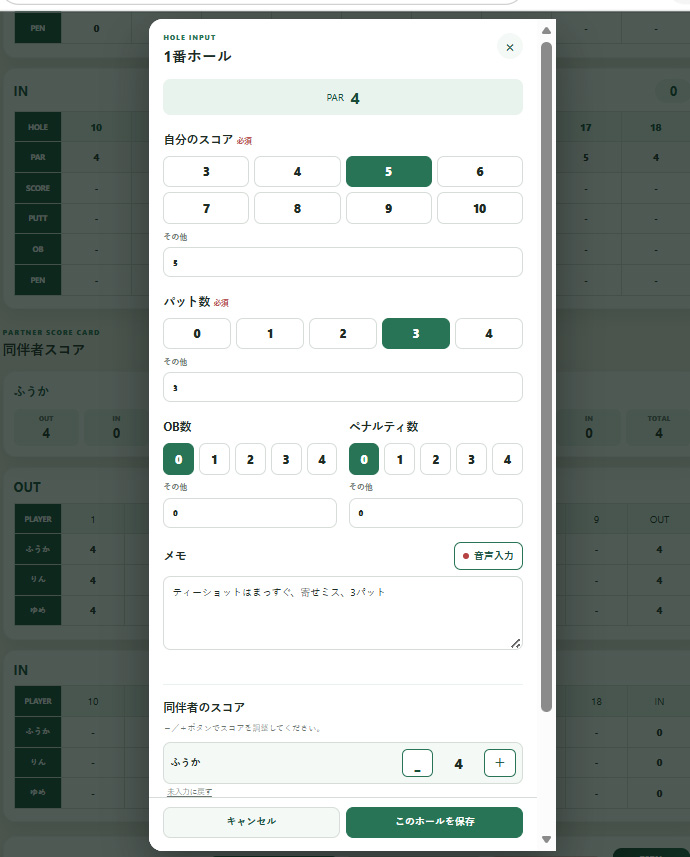Set putt count to 4
This screenshot has height=857, width=690.
click(x=489, y=333)
